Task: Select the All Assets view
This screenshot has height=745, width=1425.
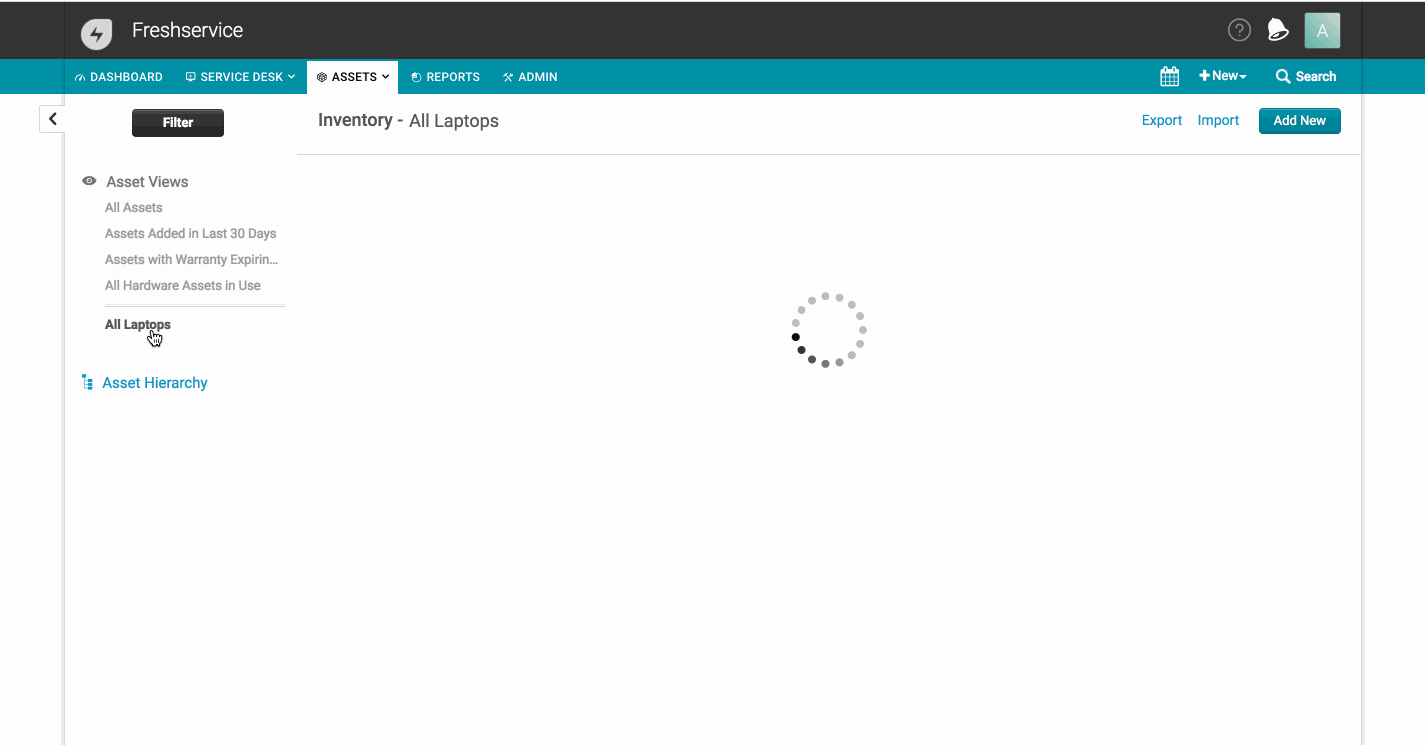Action: (x=134, y=208)
